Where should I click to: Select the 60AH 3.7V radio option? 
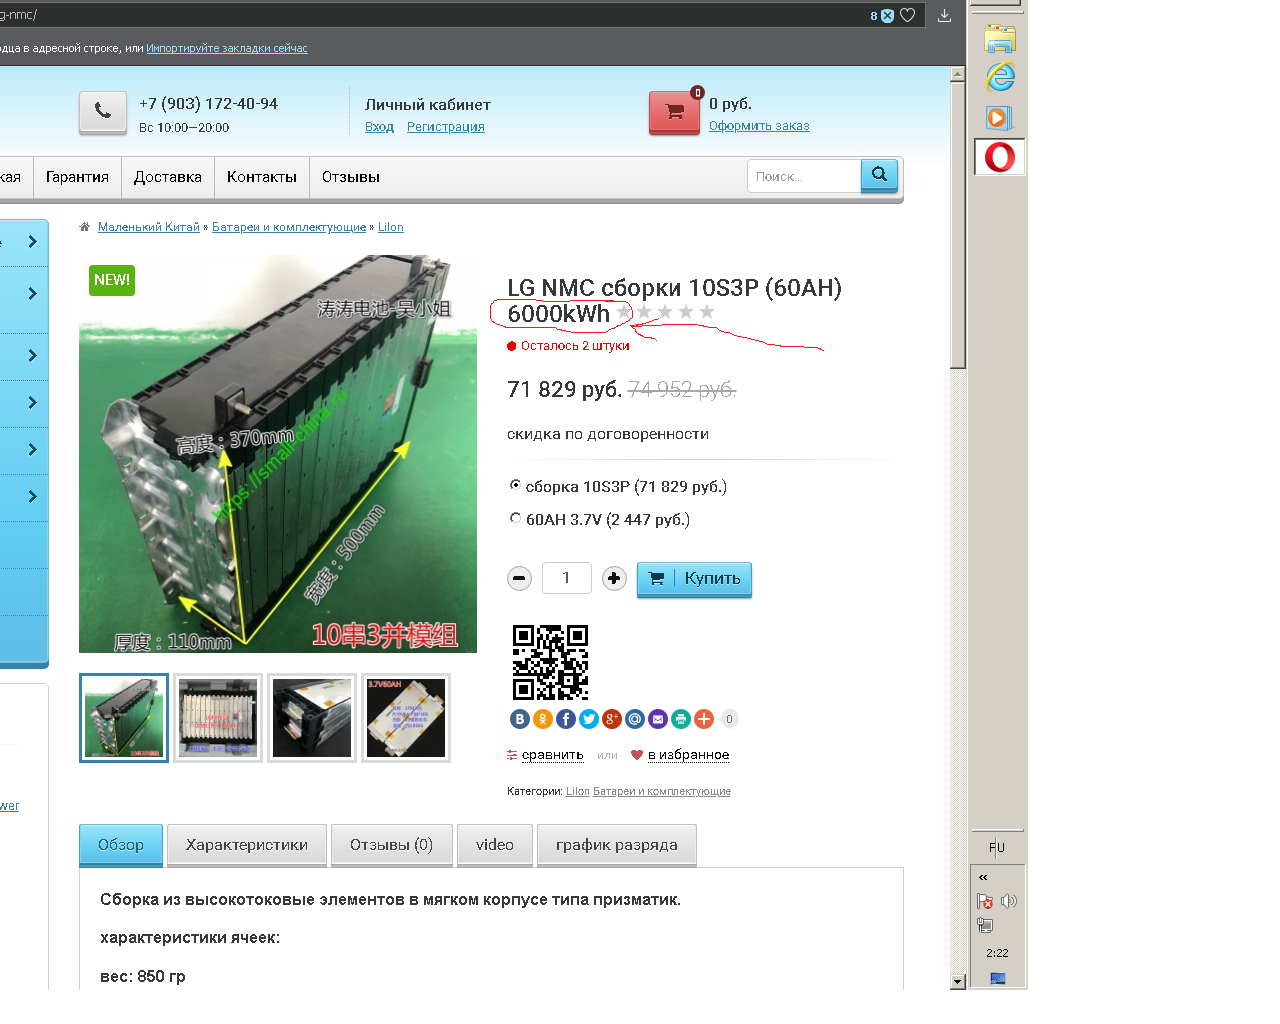point(515,518)
